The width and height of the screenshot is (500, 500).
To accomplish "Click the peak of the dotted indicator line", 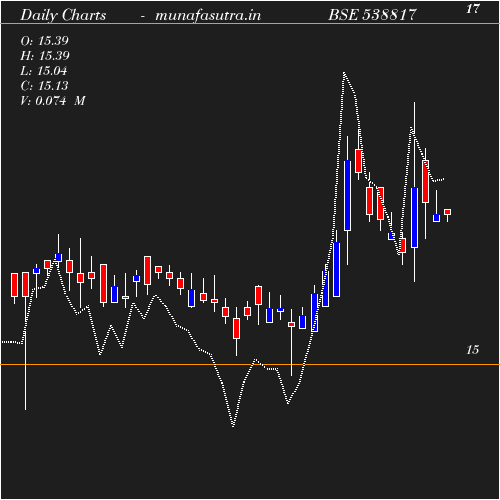I will (344, 72).
